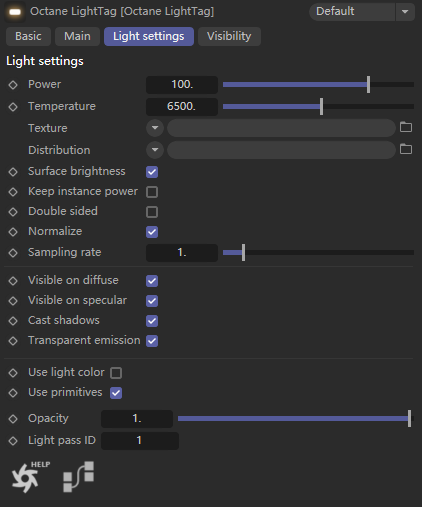
Task: Select the Light settings tab
Action: tap(149, 36)
